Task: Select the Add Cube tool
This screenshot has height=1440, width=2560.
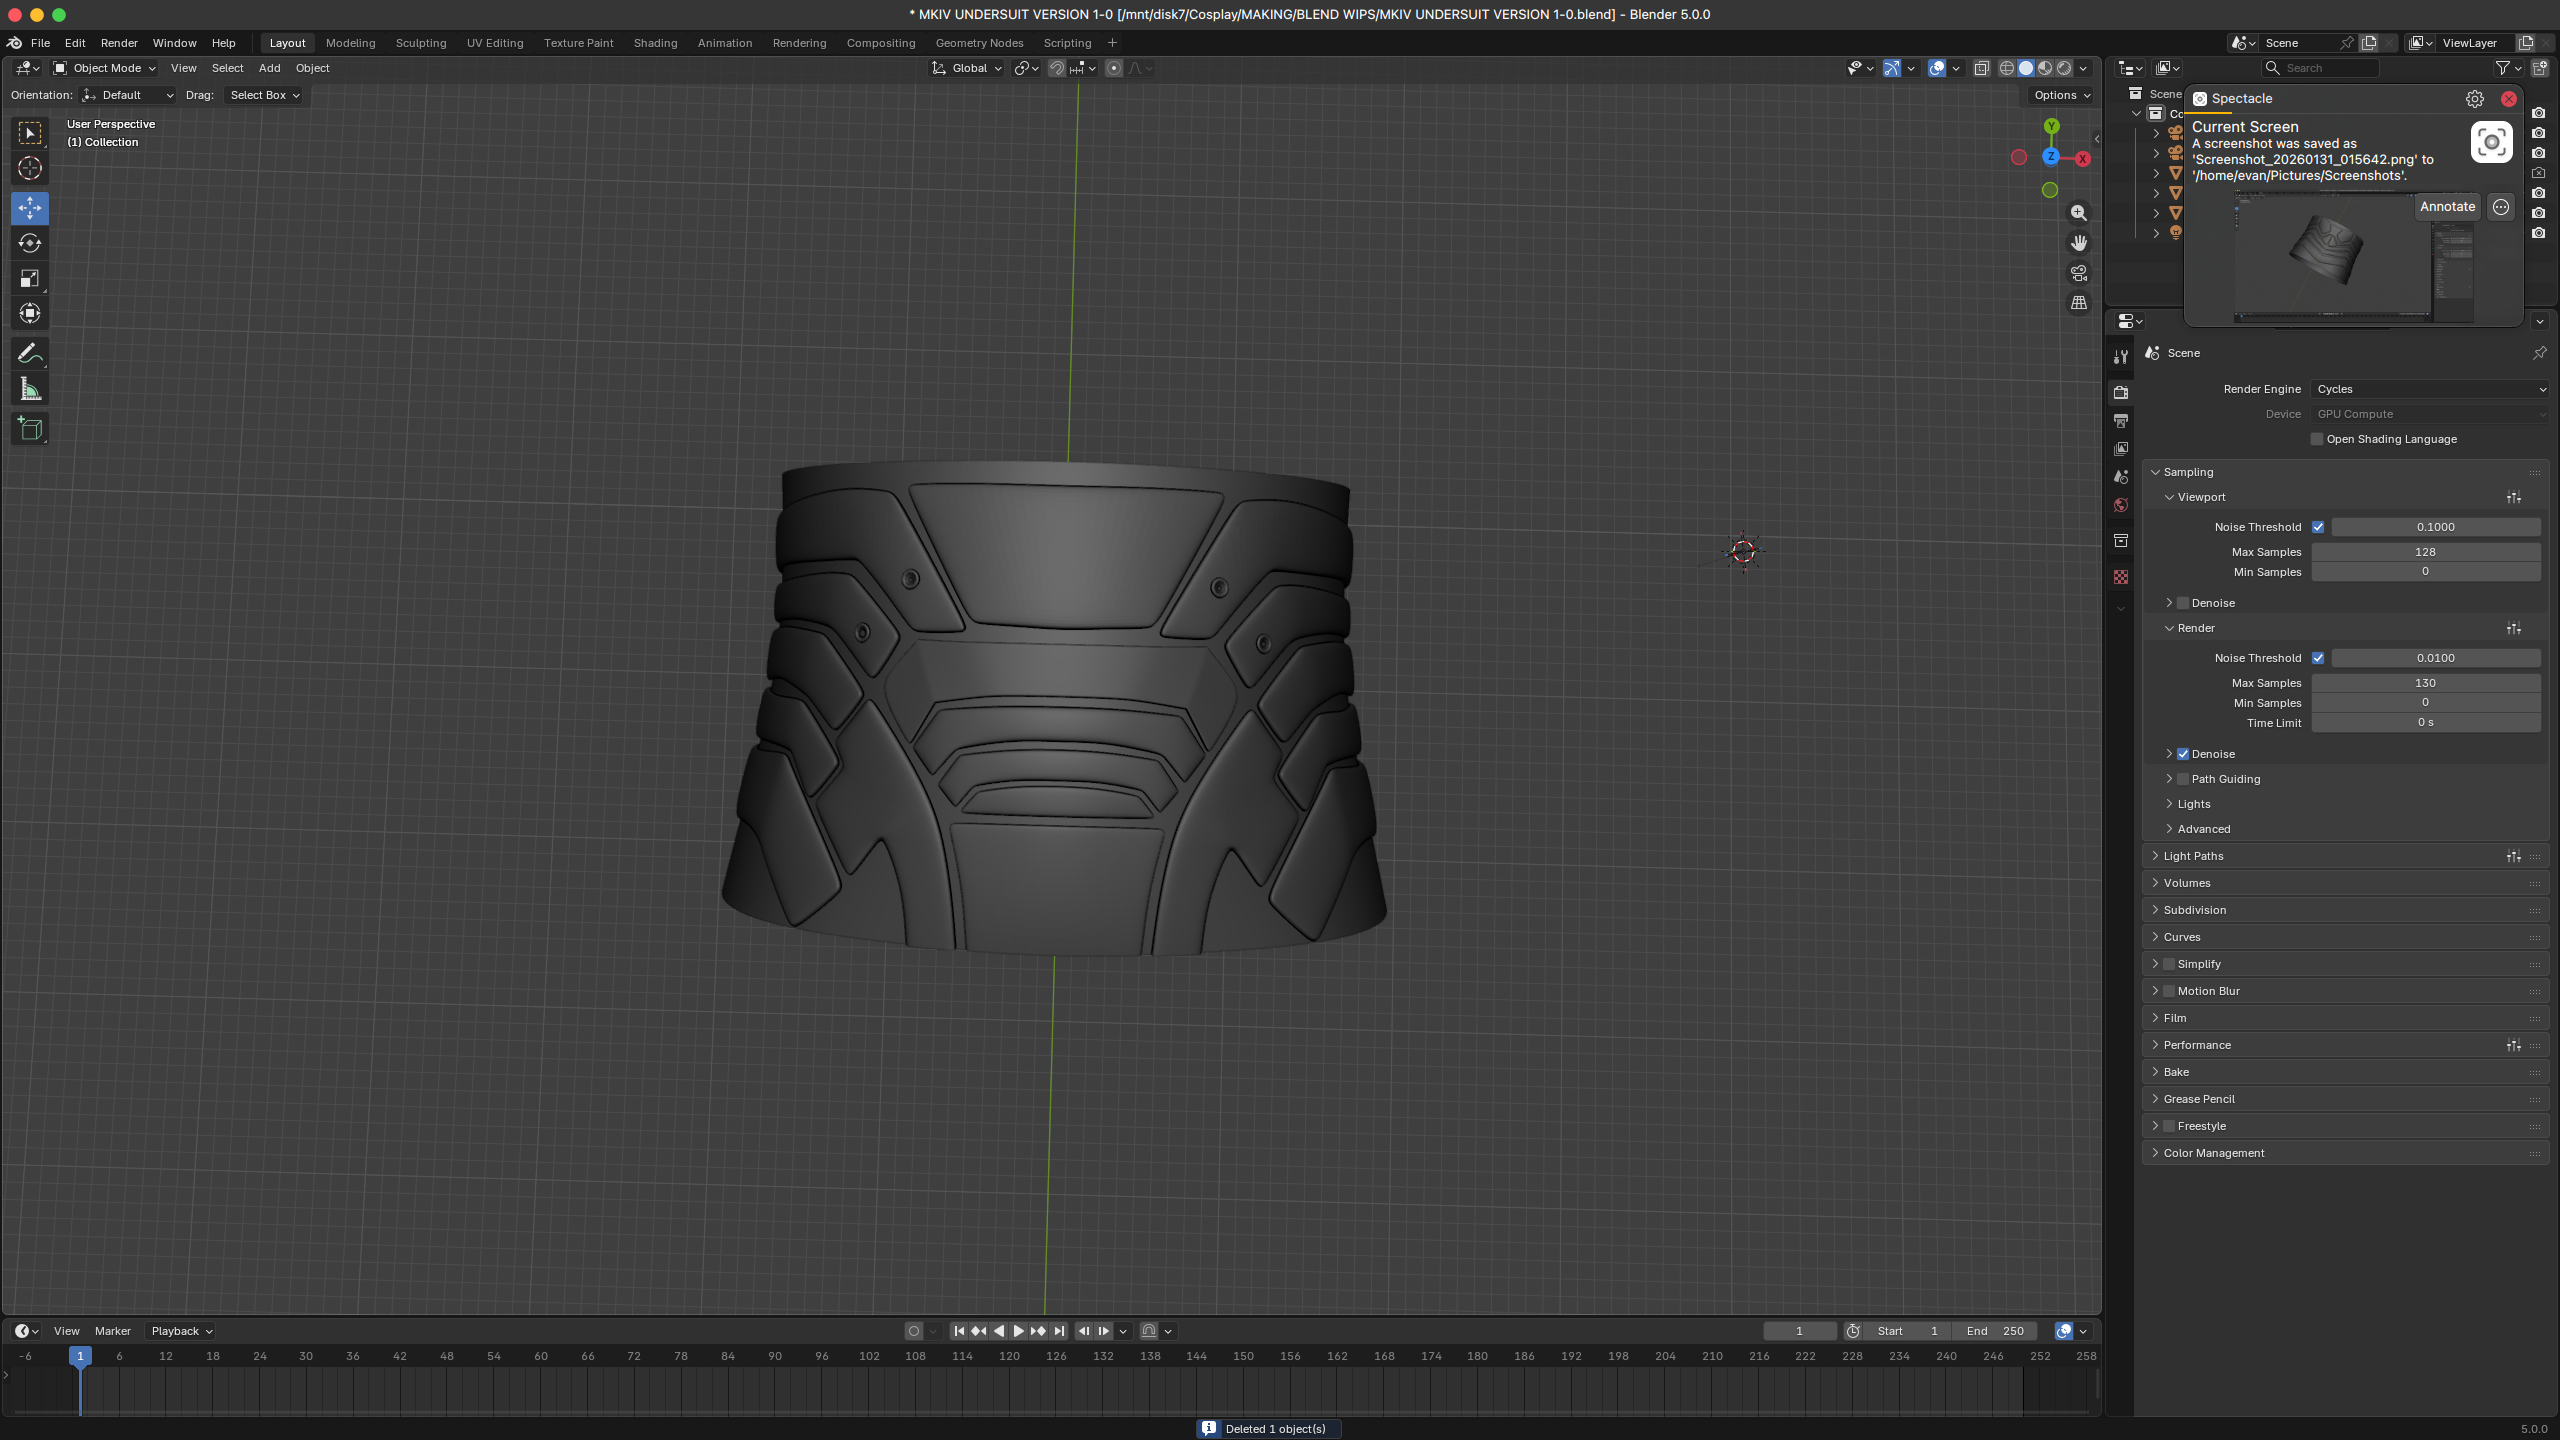Action: point(29,428)
